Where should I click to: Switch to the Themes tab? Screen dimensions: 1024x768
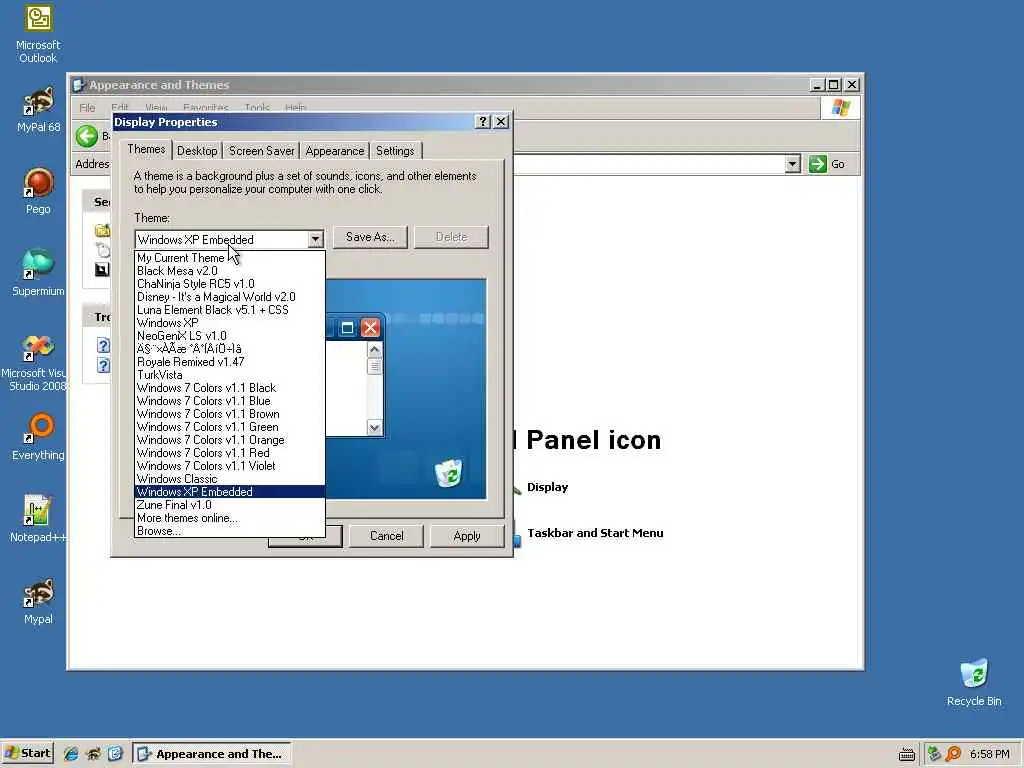click(146, 150)
